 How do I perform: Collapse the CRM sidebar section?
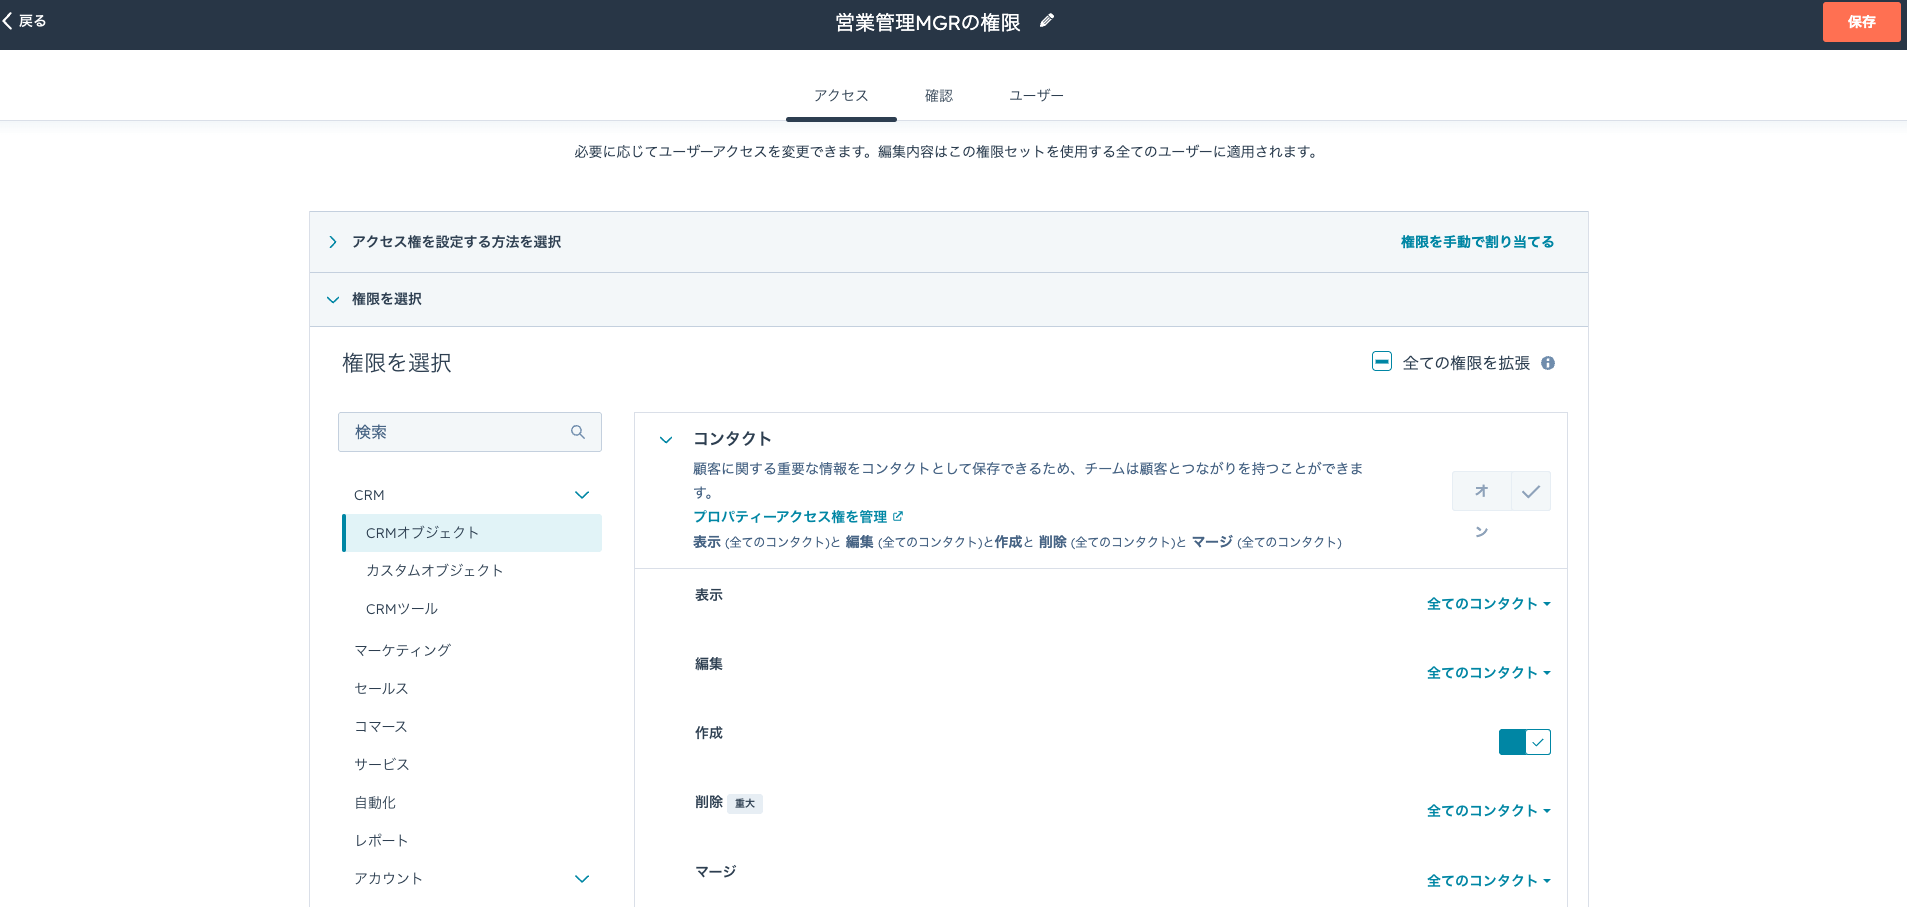point(582,495)
